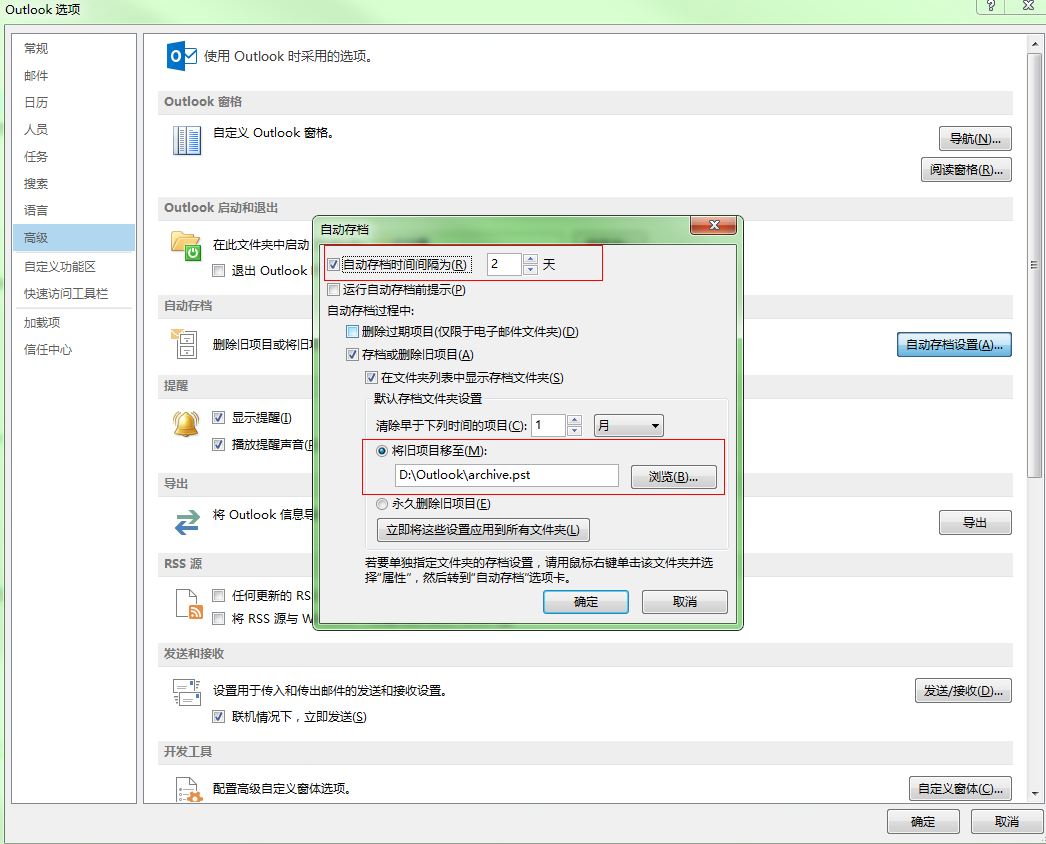
Task: Click the developer tools custom form icon
Action: [189, 790]
